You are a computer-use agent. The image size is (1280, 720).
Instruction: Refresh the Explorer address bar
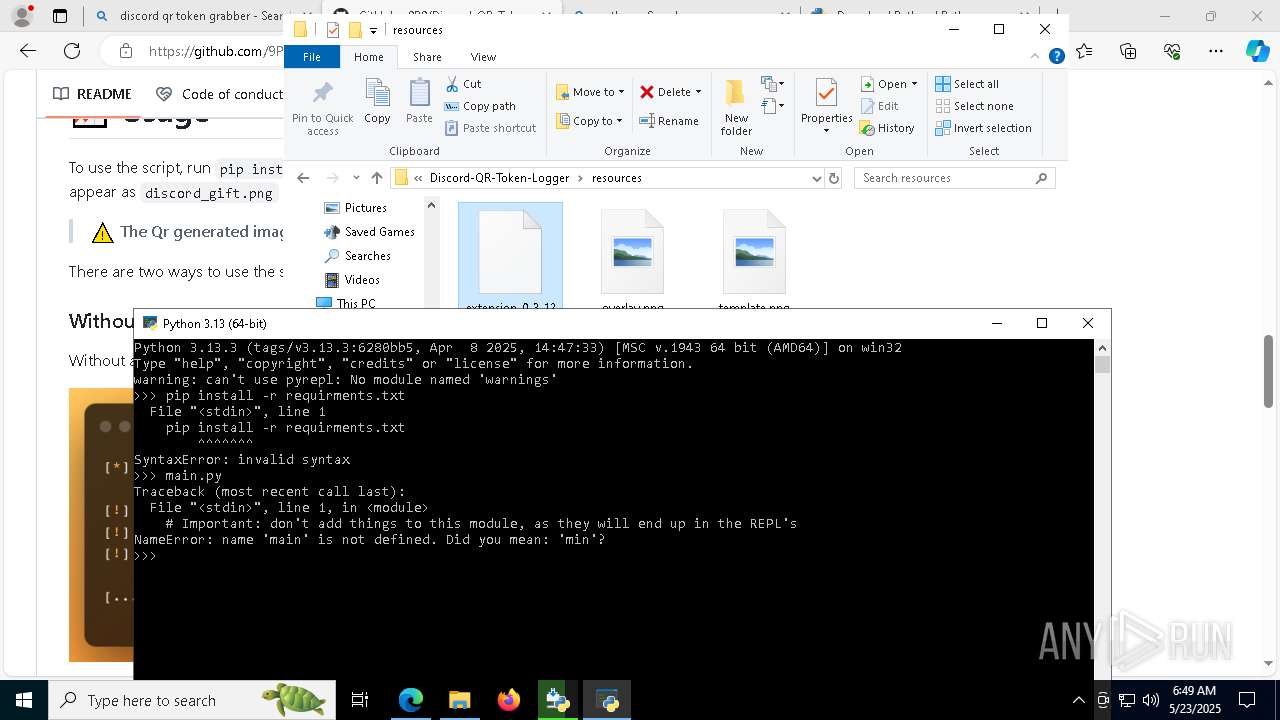[x=834, y=178]
